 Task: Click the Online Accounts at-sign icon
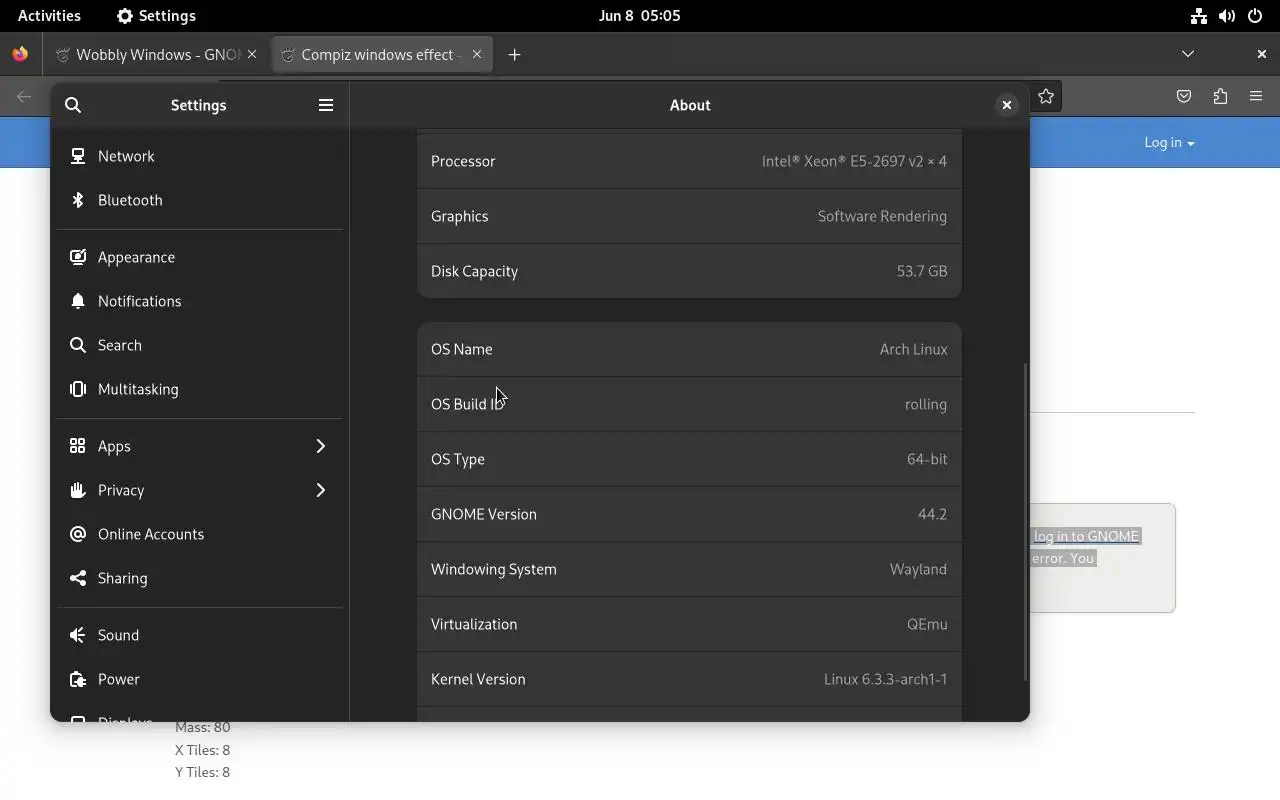click(78, 535)
